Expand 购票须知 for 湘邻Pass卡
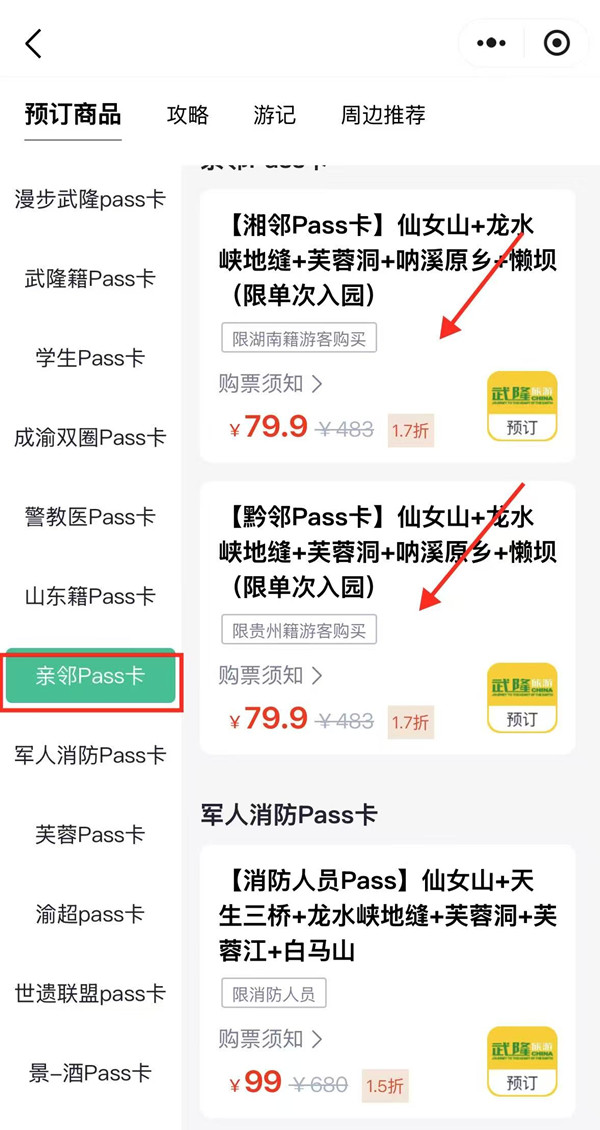600x1130 pixels. click(x=271, y=383)
